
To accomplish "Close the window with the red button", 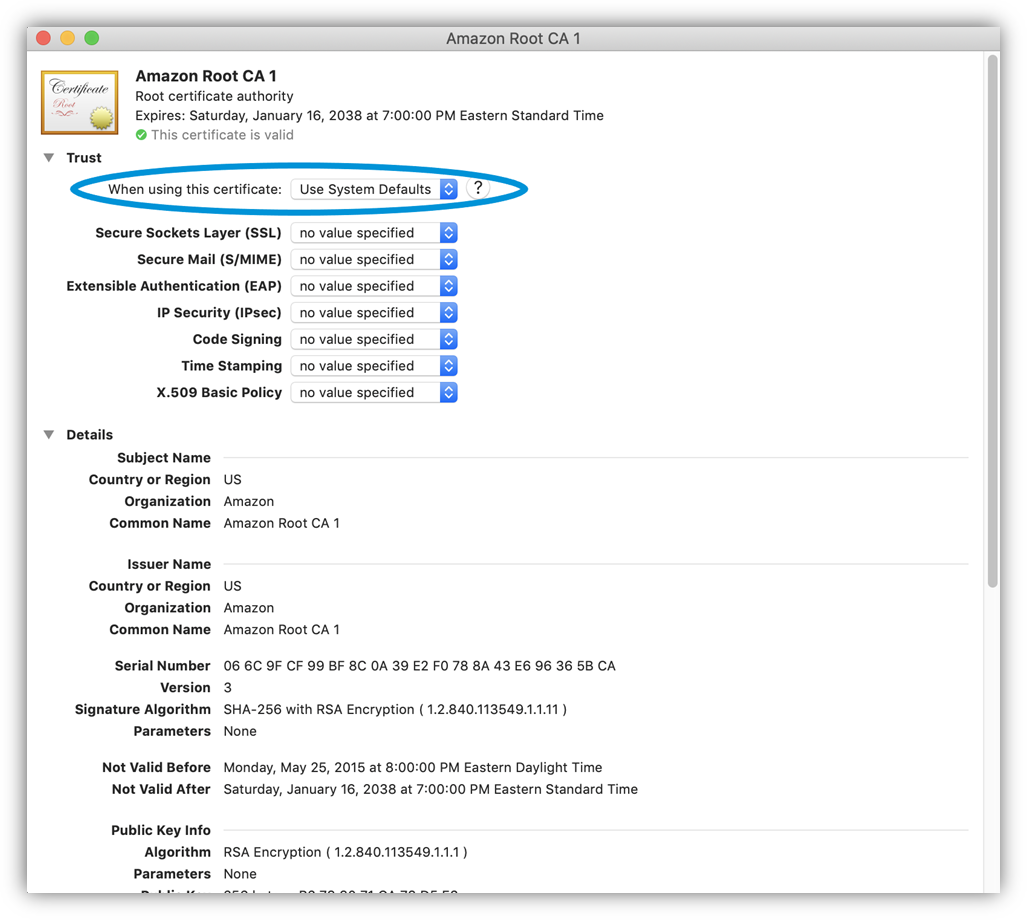I will (x=43, y=38).
